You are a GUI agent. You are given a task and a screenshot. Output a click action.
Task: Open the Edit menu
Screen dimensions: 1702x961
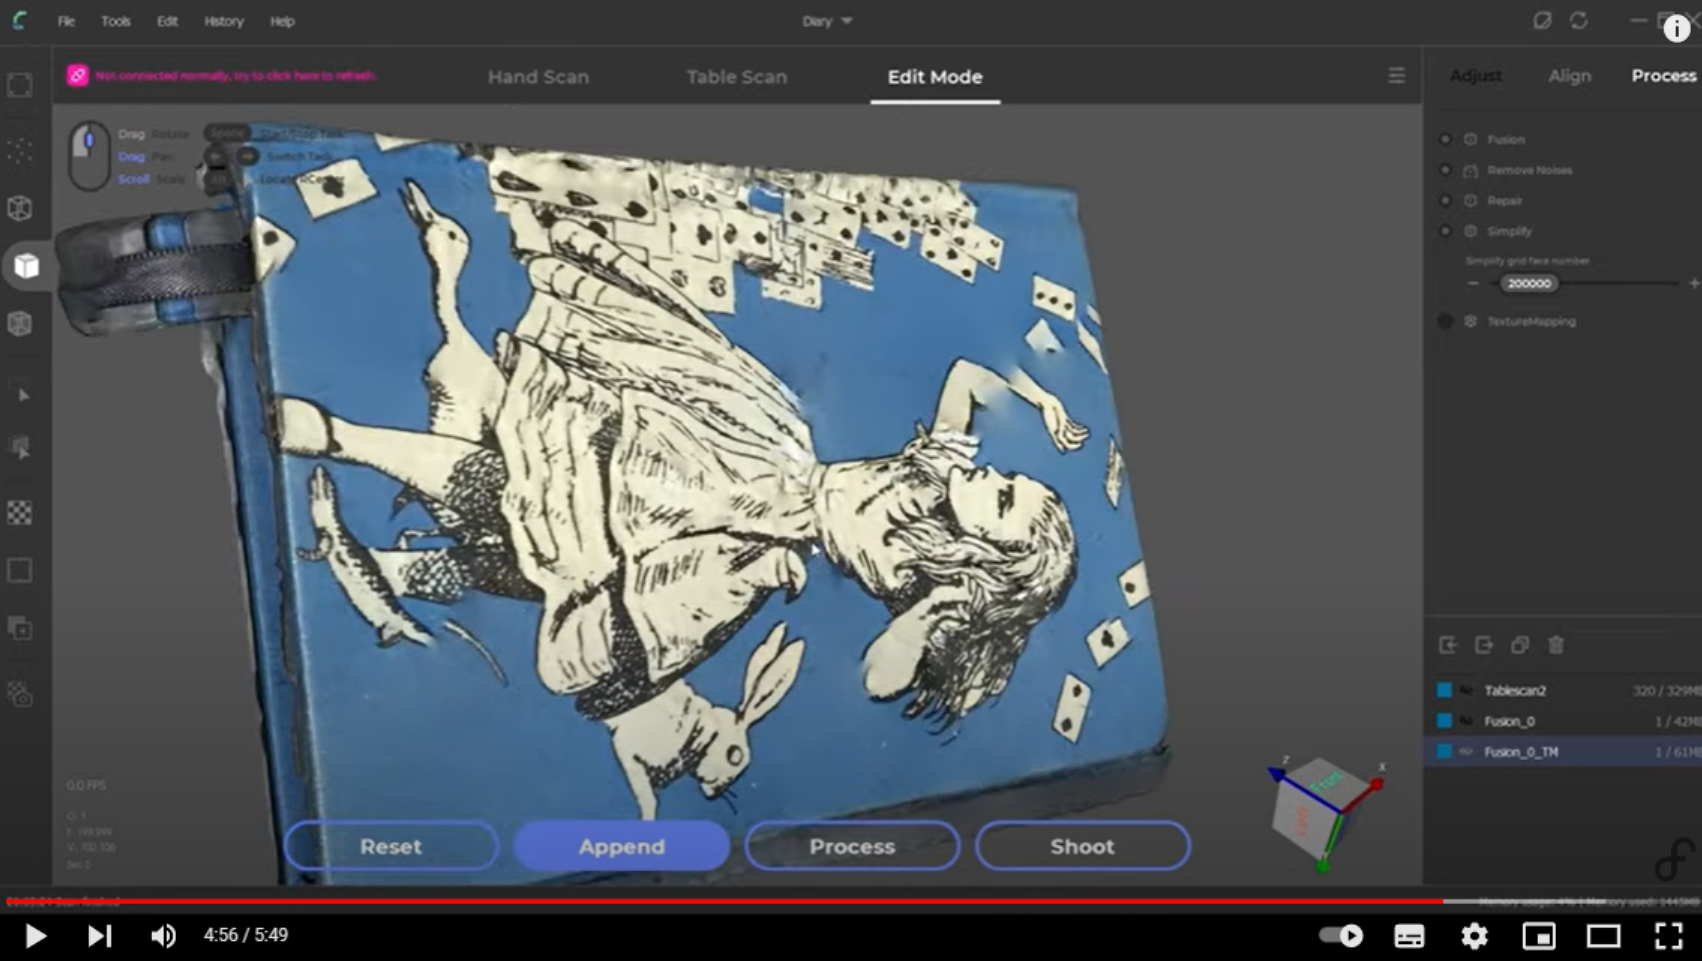coord(167,21)
